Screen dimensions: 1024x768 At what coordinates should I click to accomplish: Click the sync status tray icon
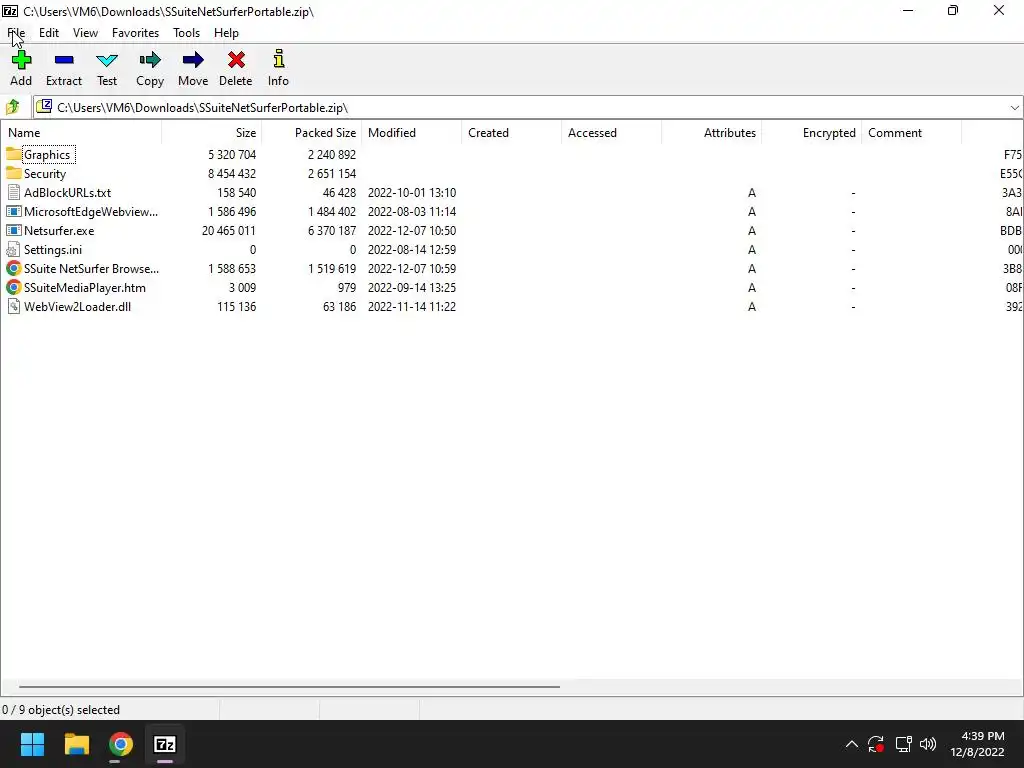876,744
